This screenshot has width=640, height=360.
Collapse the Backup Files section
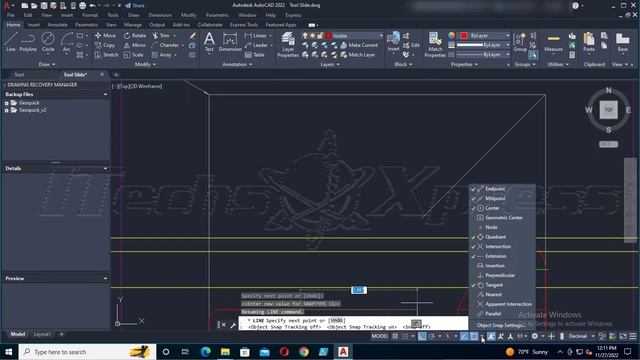coord(105,94)
